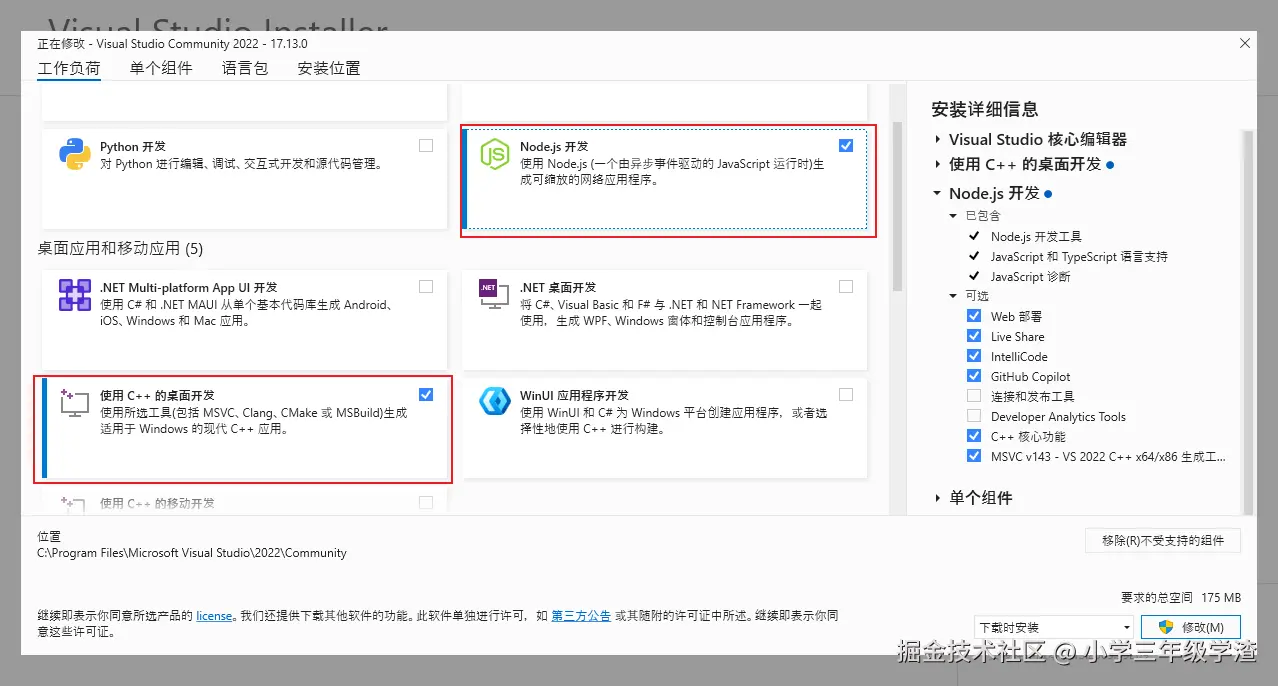The image size is (1278, 686).
Task: Open the 第三方公告 link
Action: [581, 616]
